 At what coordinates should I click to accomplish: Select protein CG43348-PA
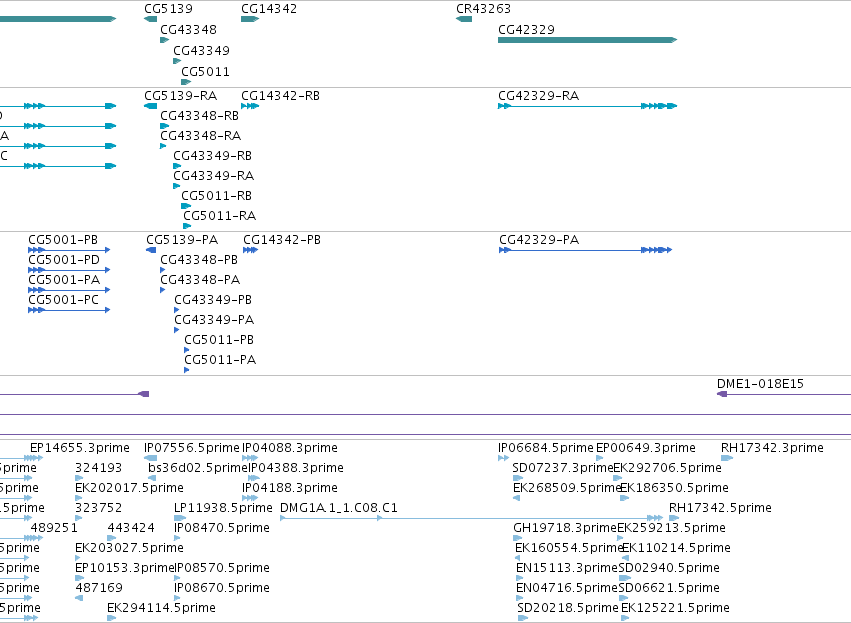pyautogui.click(x=162, y=290)
